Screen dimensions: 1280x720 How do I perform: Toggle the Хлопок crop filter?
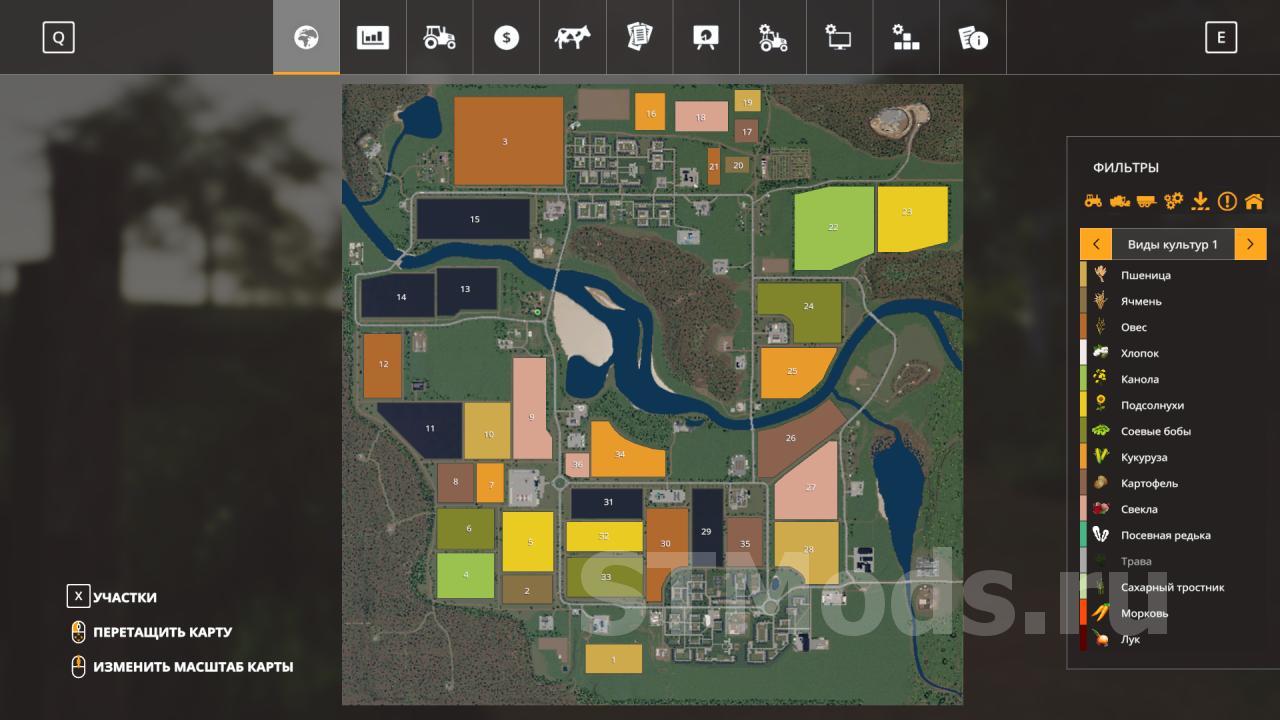point(1173,353)
